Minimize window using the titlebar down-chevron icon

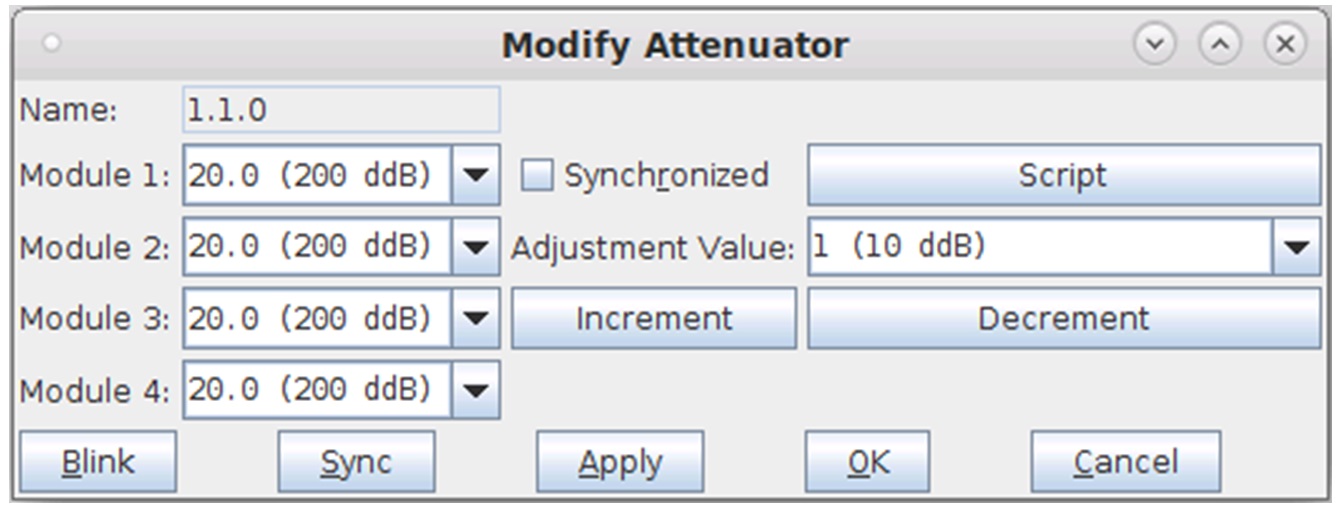1156,45
